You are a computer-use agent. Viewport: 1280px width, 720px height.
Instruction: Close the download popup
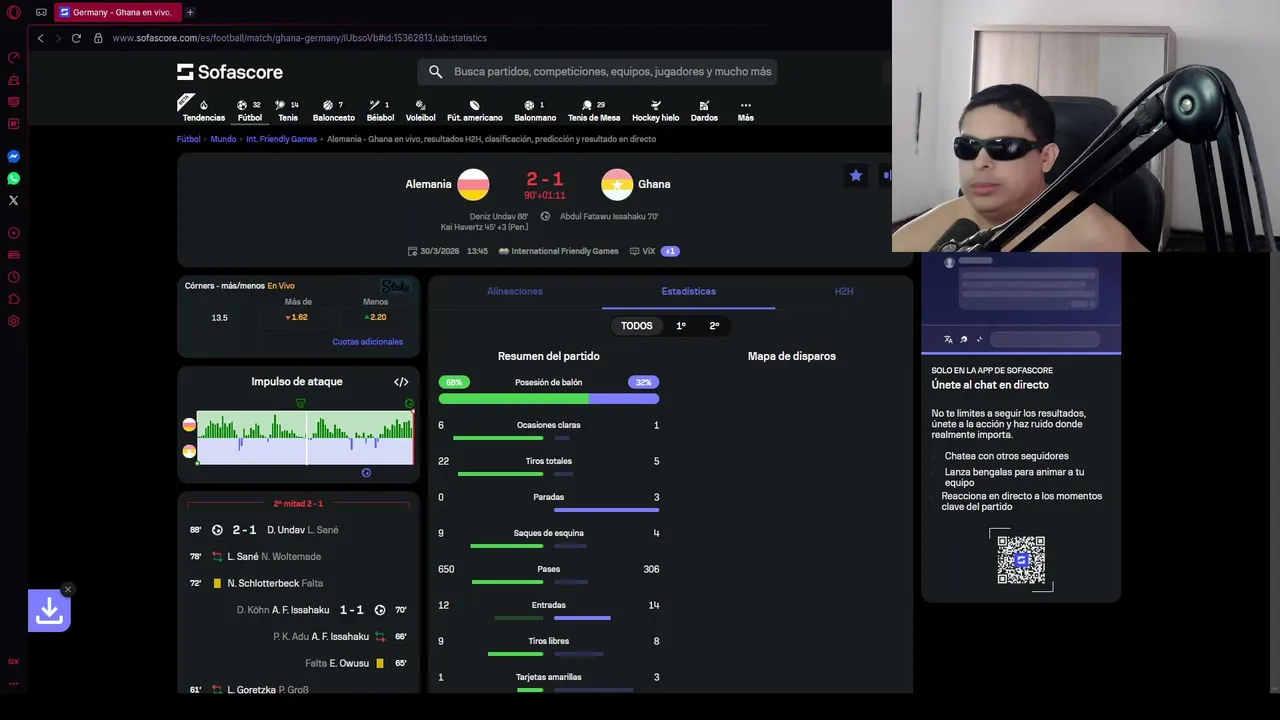[x=67, y=589]
